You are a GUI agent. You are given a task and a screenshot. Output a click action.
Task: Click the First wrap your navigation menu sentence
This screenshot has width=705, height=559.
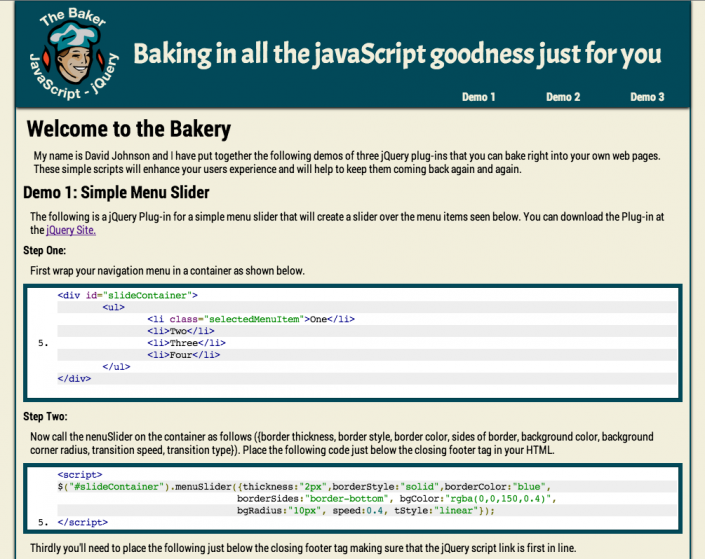167,271
